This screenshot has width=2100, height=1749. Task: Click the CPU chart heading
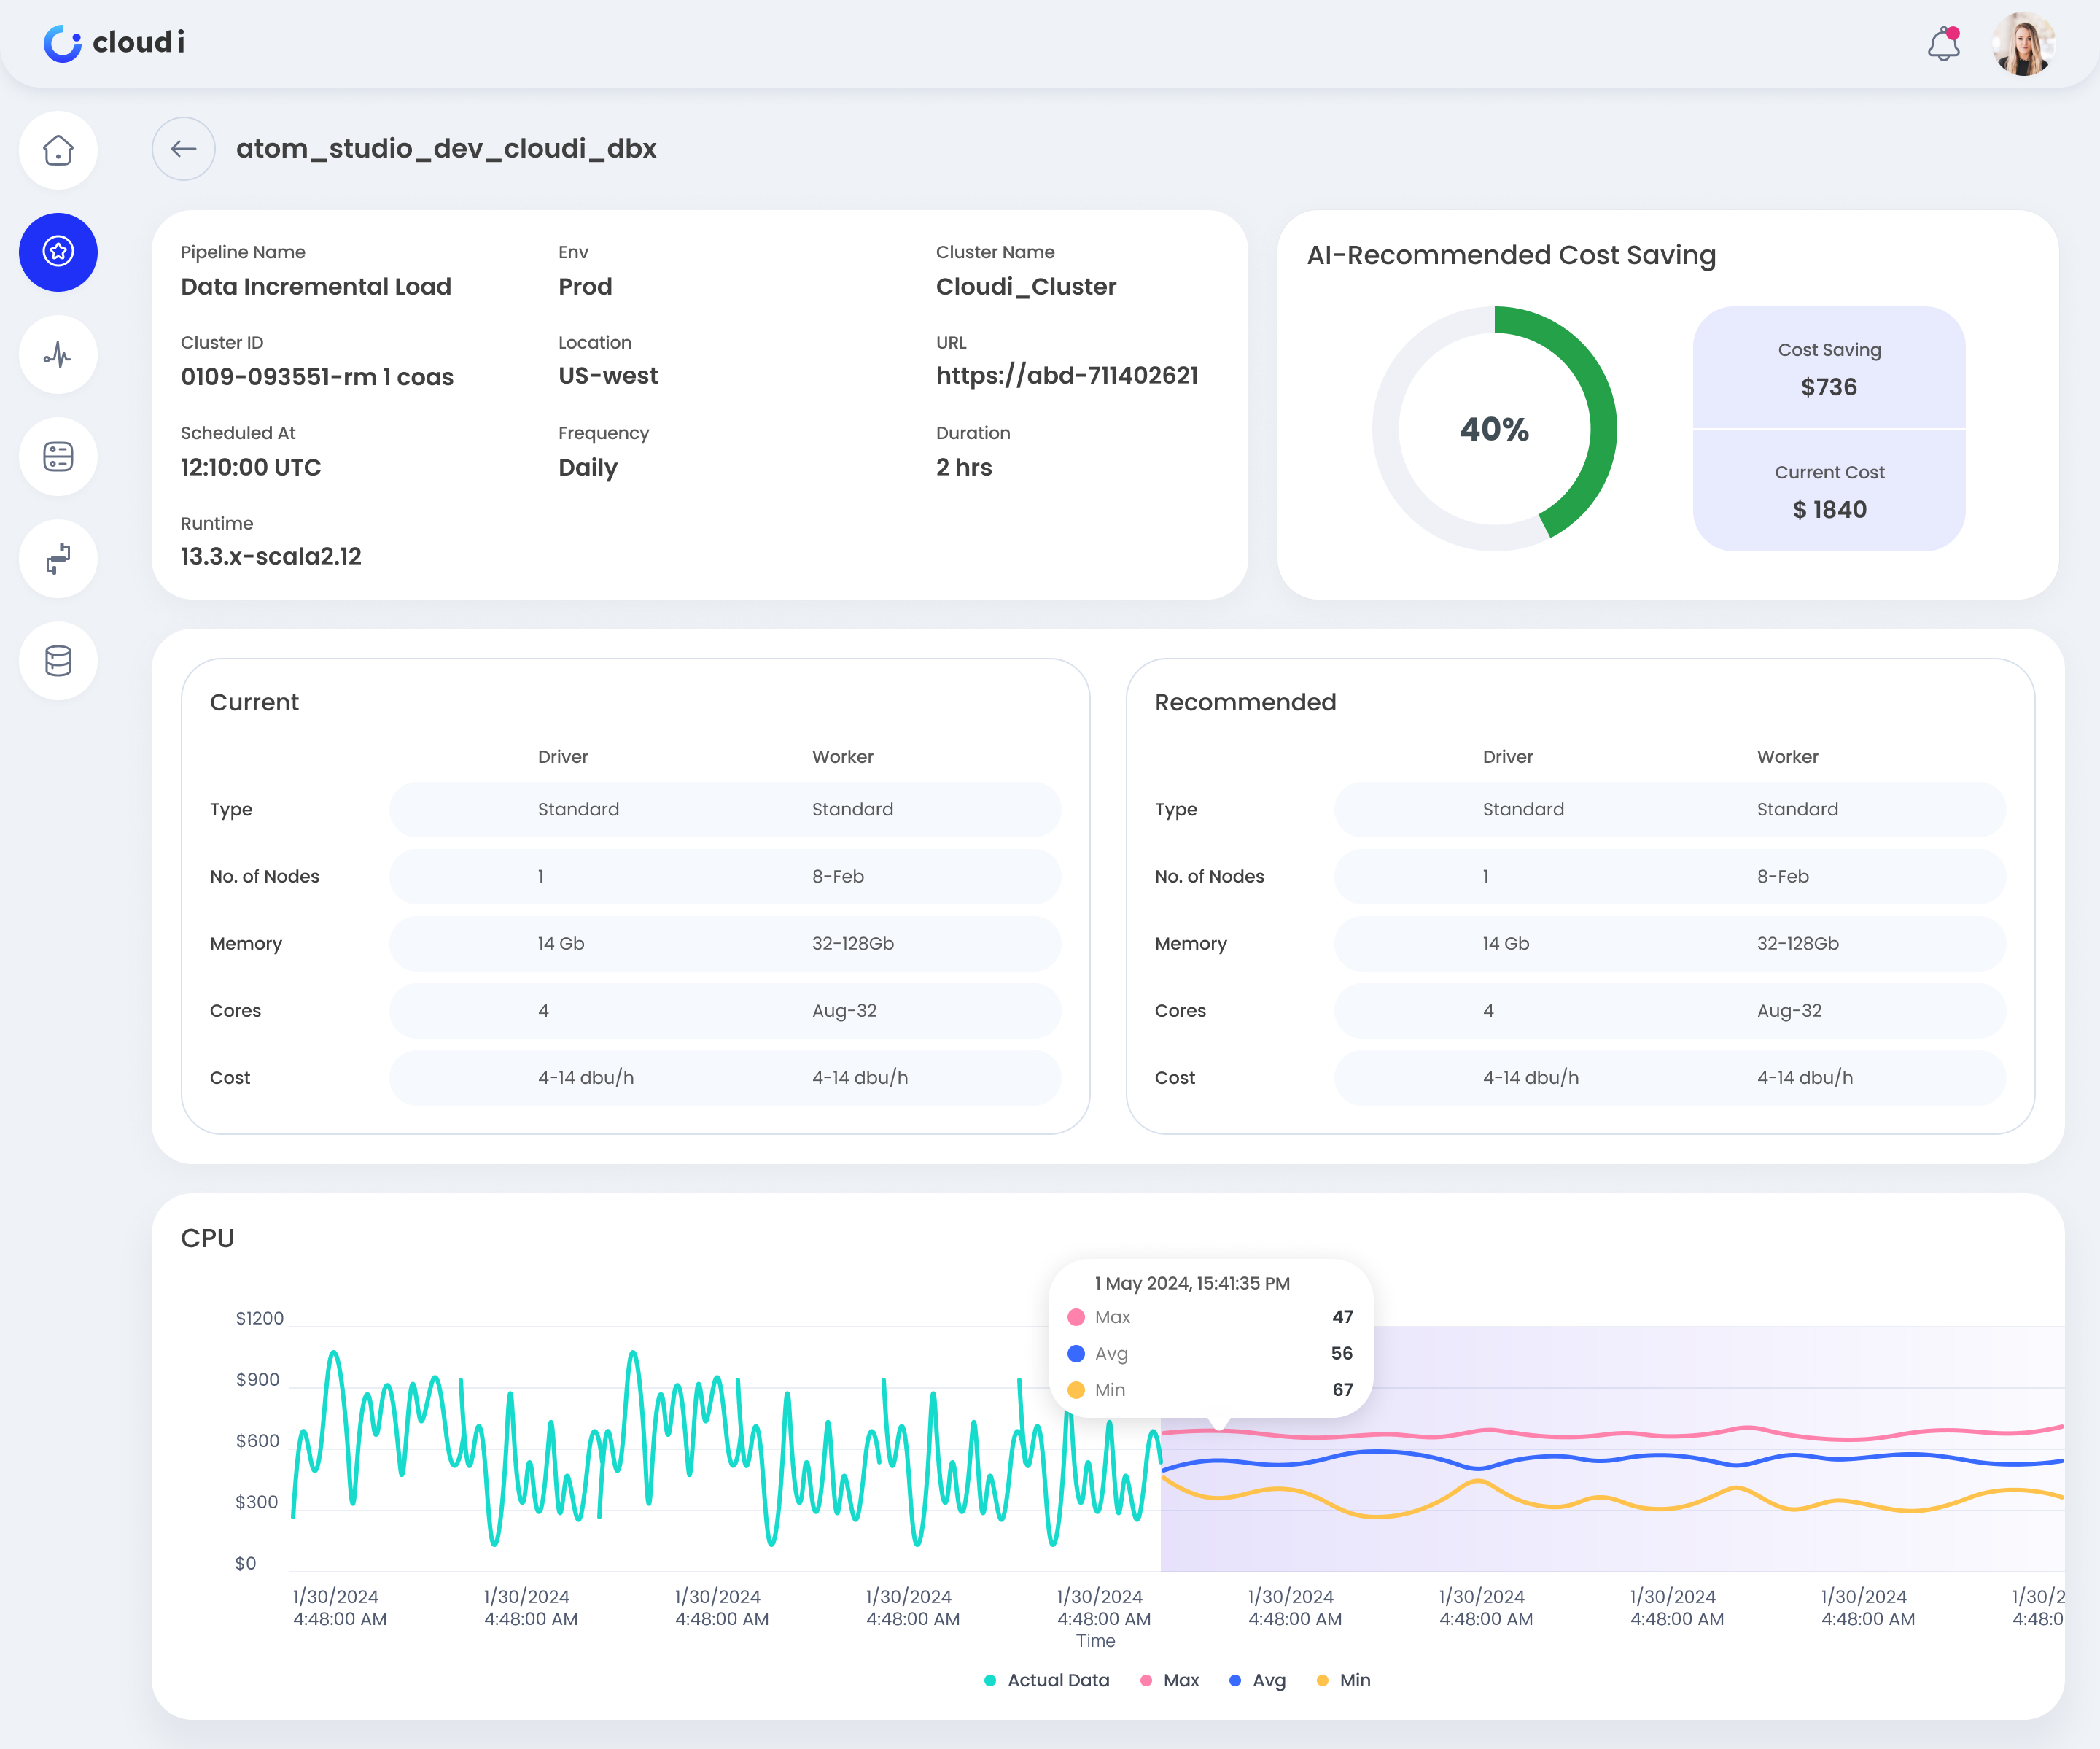208,1238
